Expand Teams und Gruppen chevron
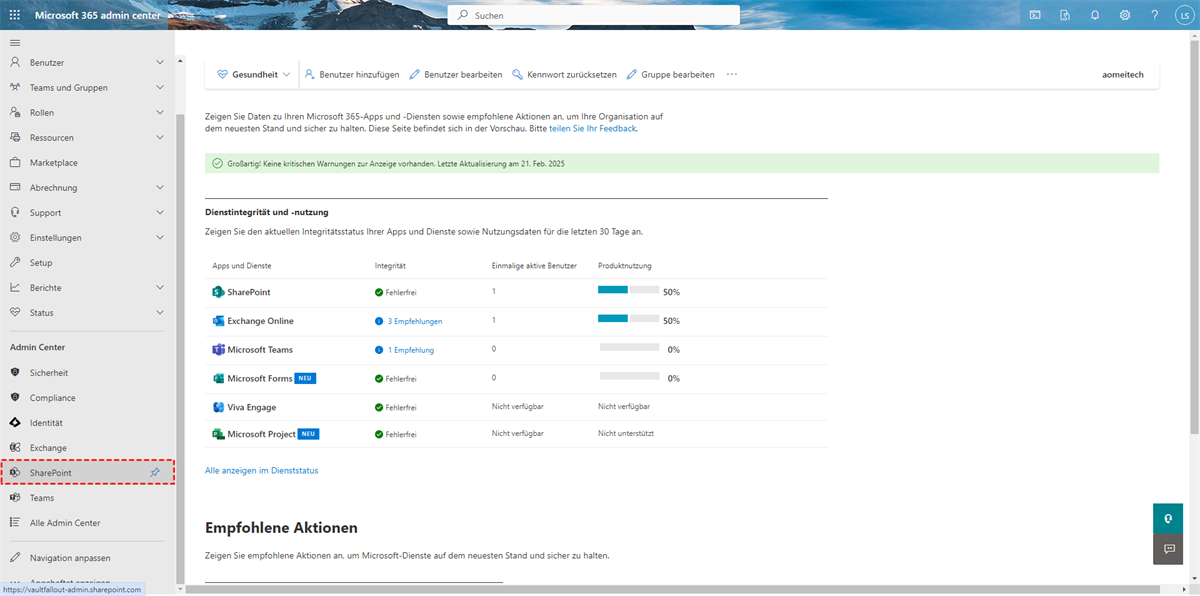The image size is (1200, 596). click(160, 88)
